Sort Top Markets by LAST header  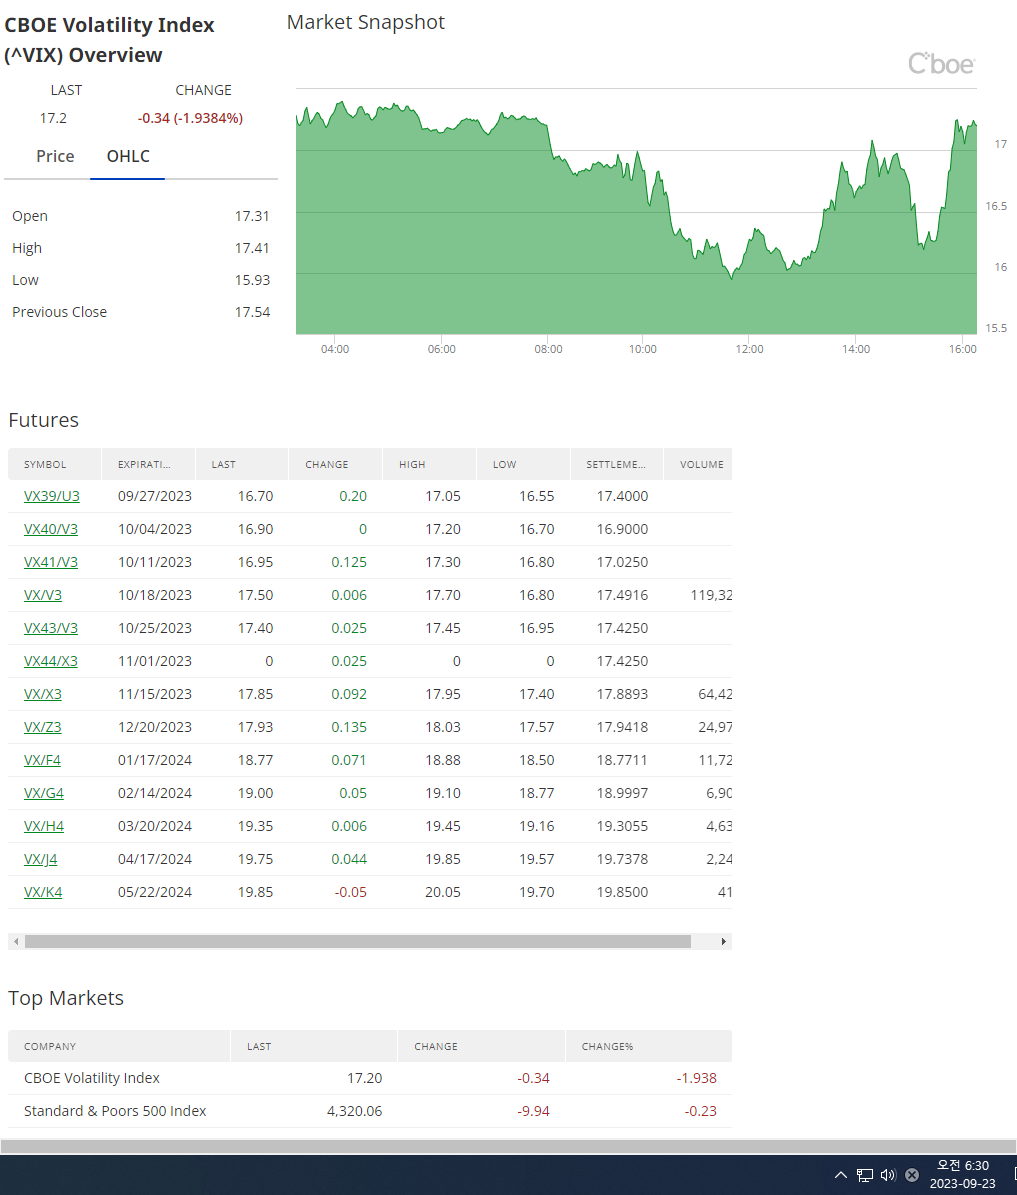(314, 1046)
